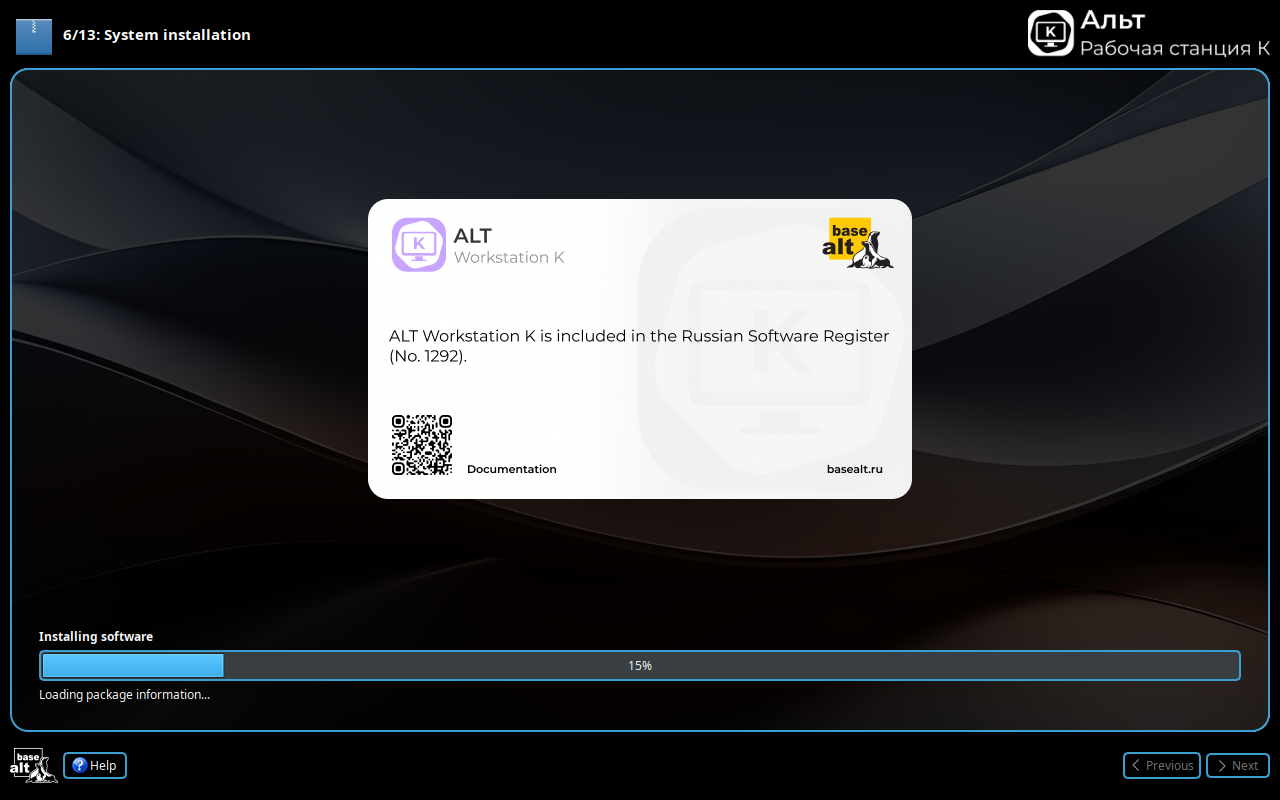Click the 'Installing software' label
The height and width of the screenshot is (800, 1280).
pyautogui.click(x=96, y=637)
